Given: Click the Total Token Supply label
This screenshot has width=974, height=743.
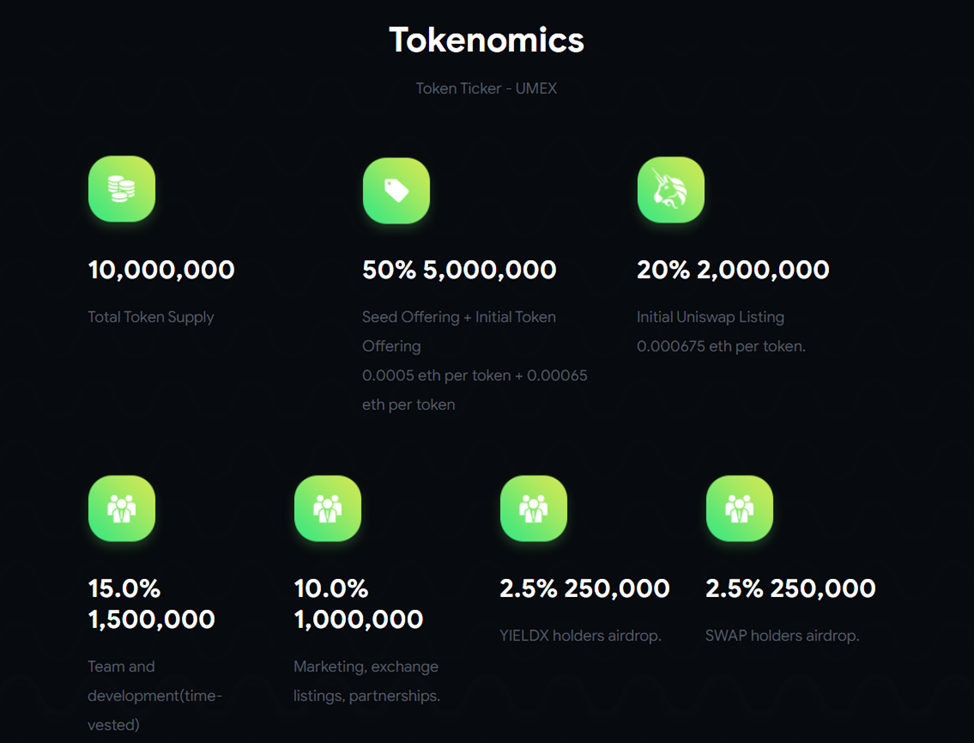Looking at the screenshot, I should 151,317.
